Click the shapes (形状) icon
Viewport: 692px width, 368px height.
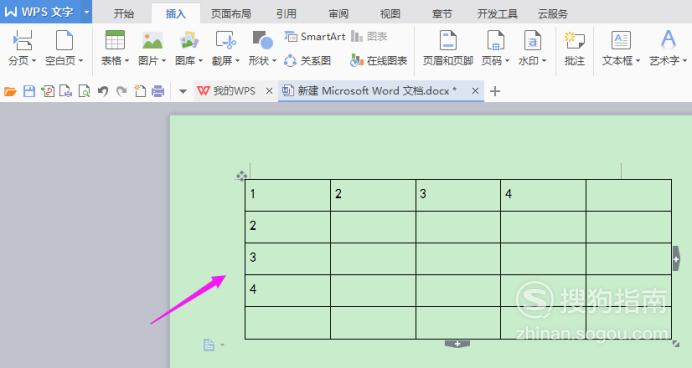(x=263, y=41)
